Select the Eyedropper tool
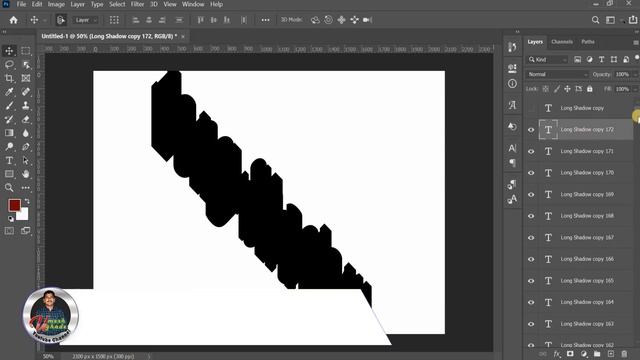Screen dimensions: 640x360 coord(9,92)
